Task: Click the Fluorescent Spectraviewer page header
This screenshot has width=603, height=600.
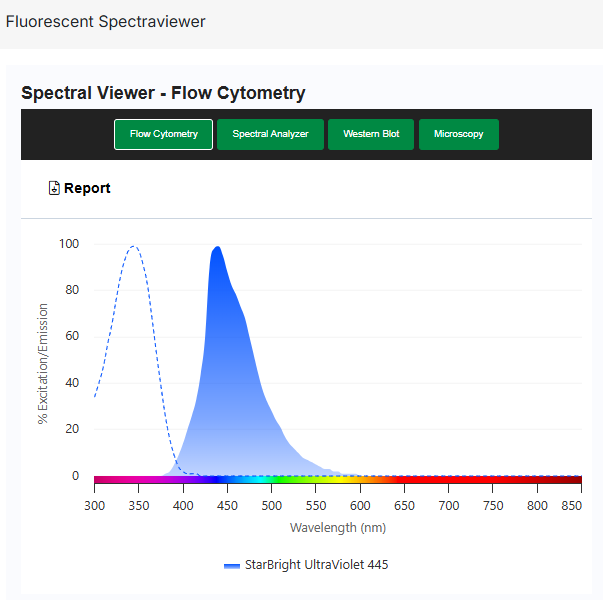Action: pos(105,21)
